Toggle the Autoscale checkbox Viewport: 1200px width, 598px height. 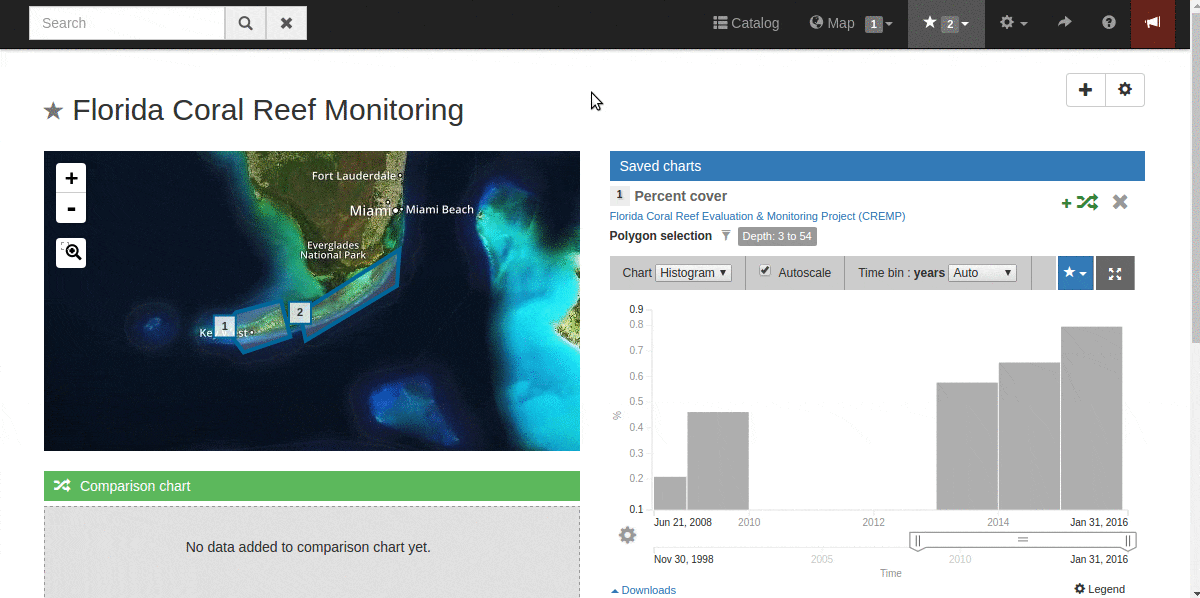tap(765, 271)
